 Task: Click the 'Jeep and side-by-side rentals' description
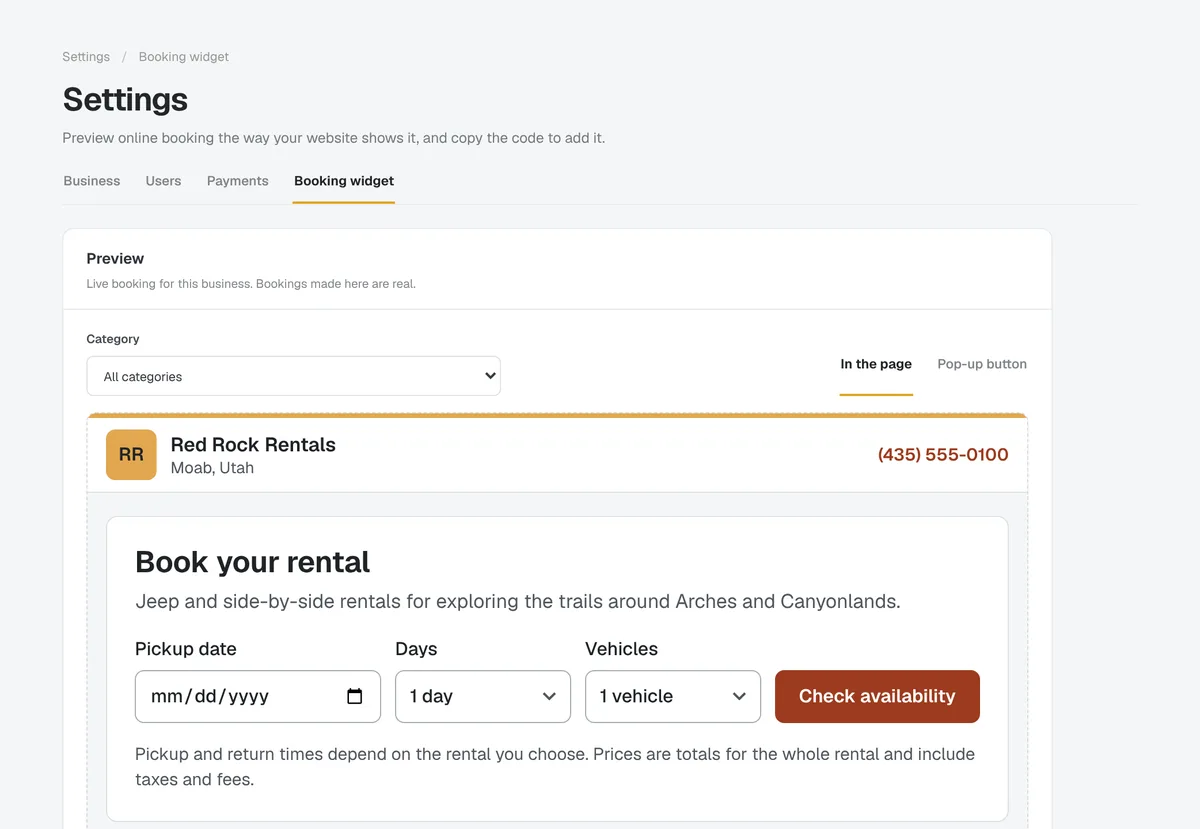click(518, 602)
